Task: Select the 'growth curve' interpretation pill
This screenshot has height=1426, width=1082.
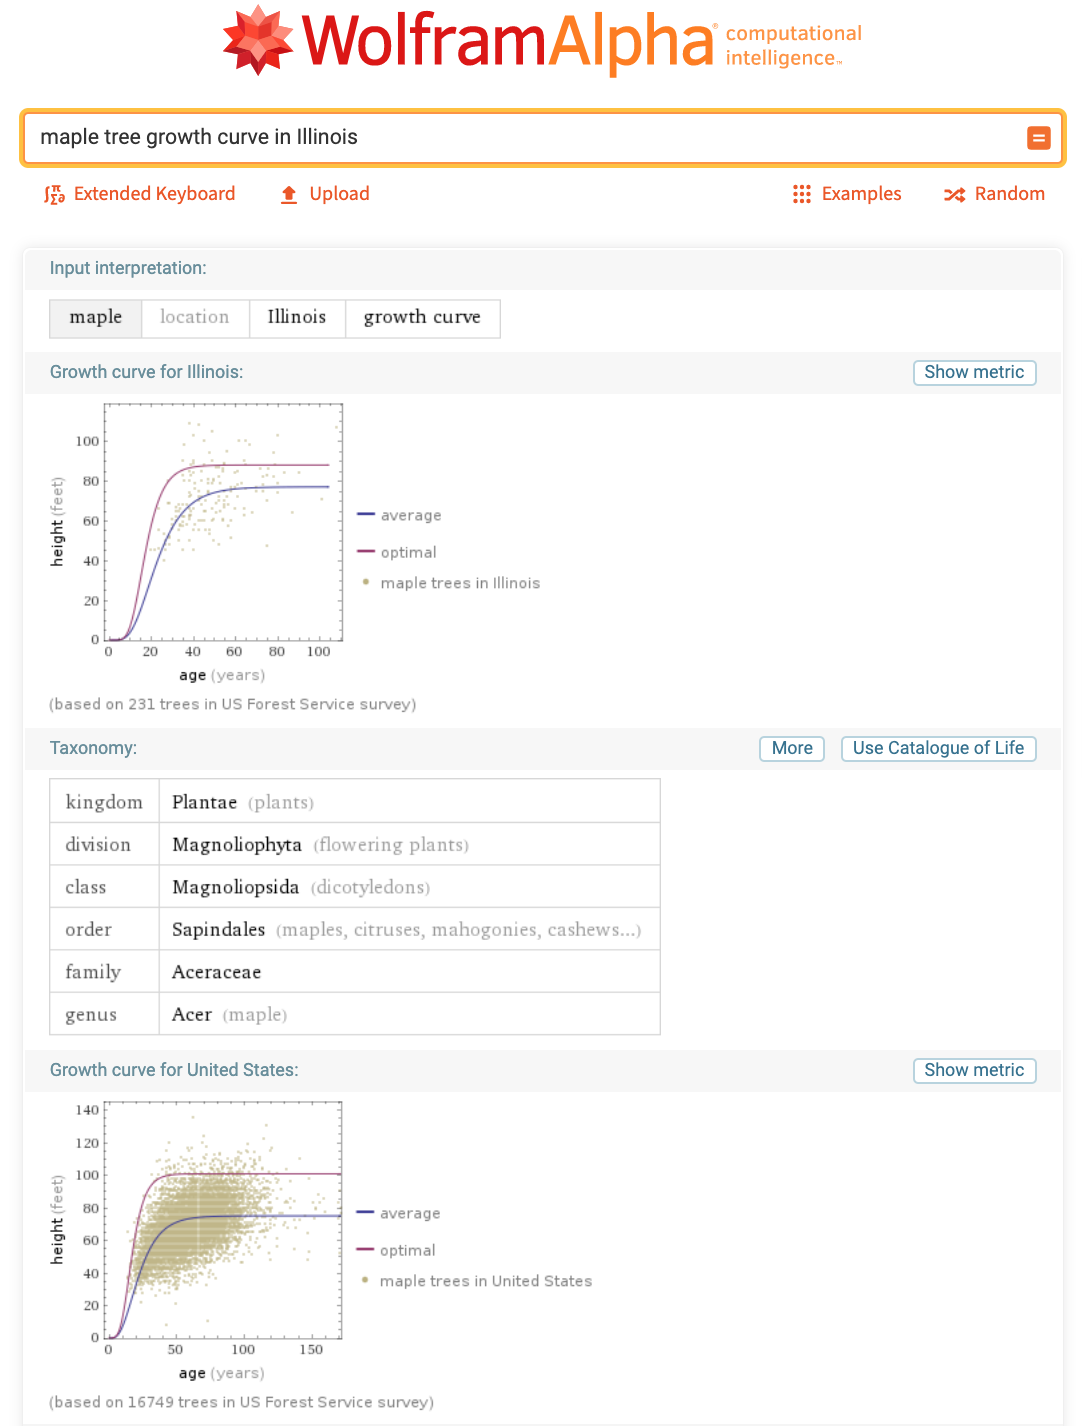Action: point(422,318)
